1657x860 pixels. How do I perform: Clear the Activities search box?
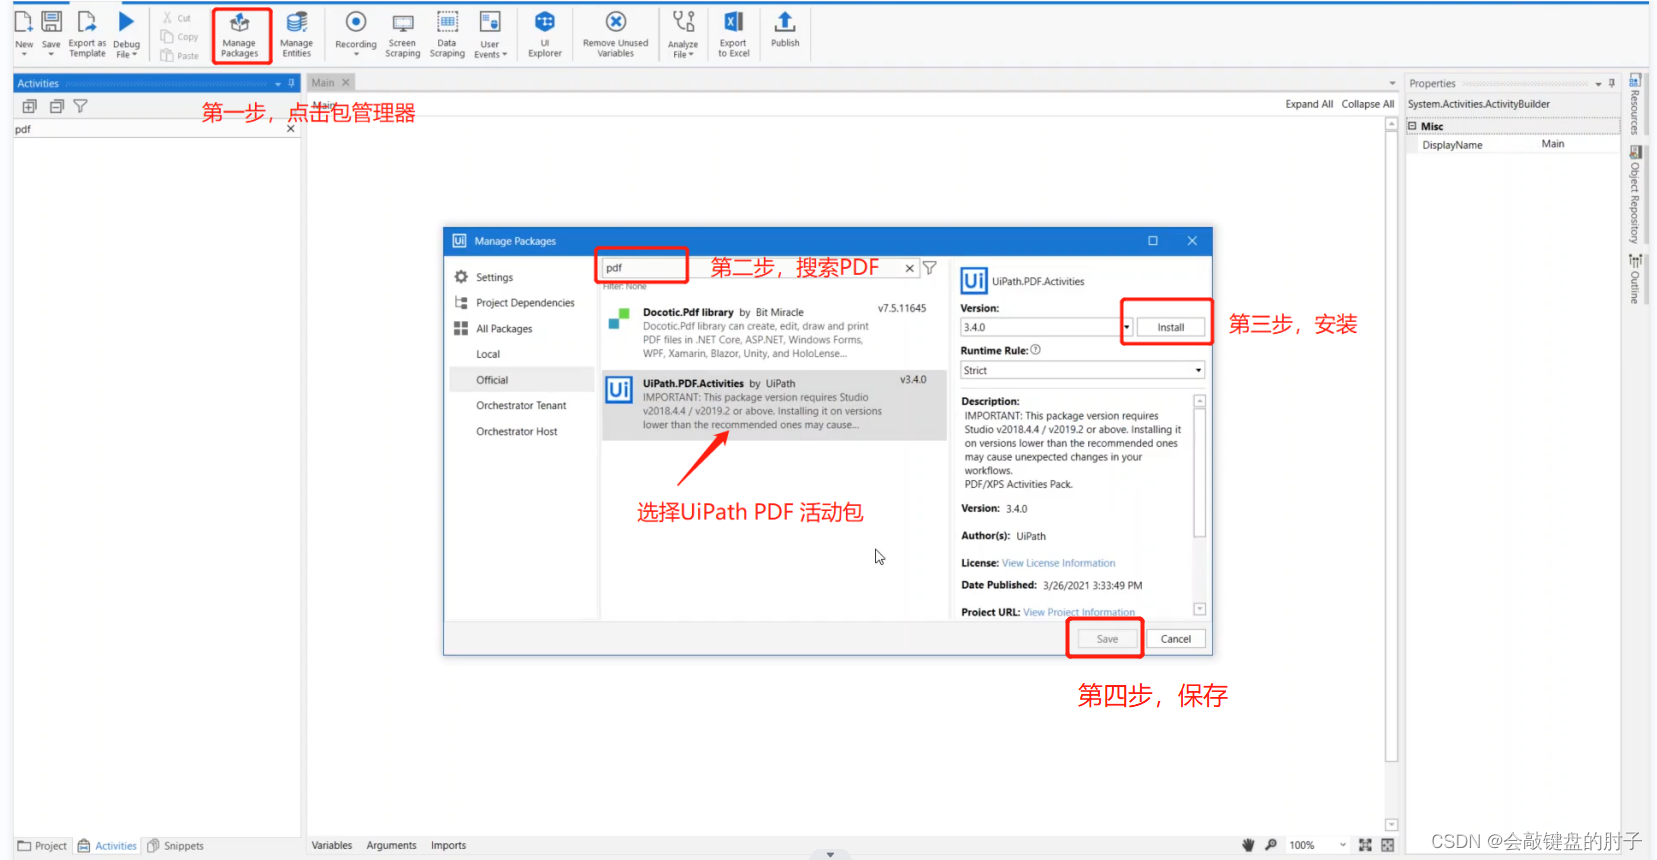point(291,129)
